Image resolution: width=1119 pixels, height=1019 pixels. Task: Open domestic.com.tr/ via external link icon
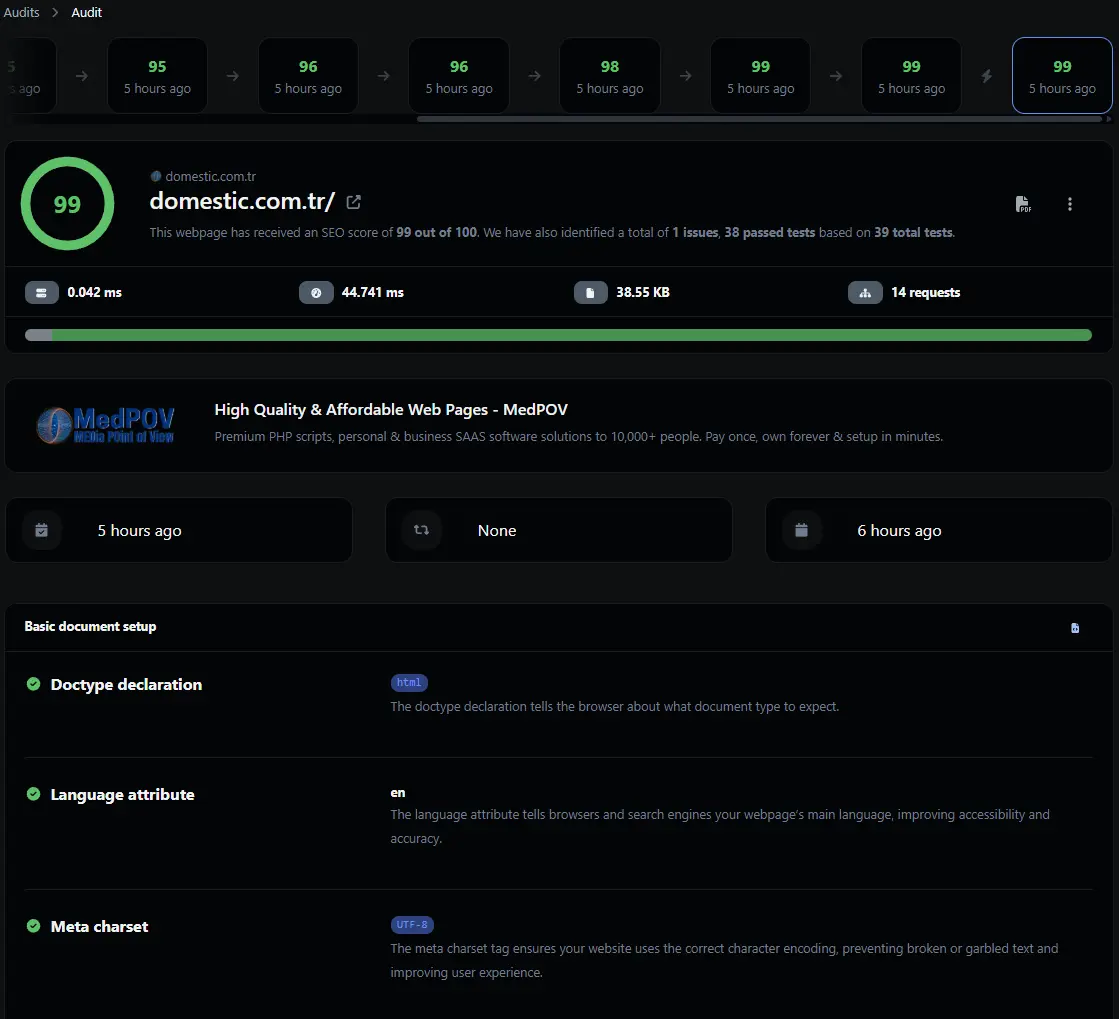click(353, 201)
